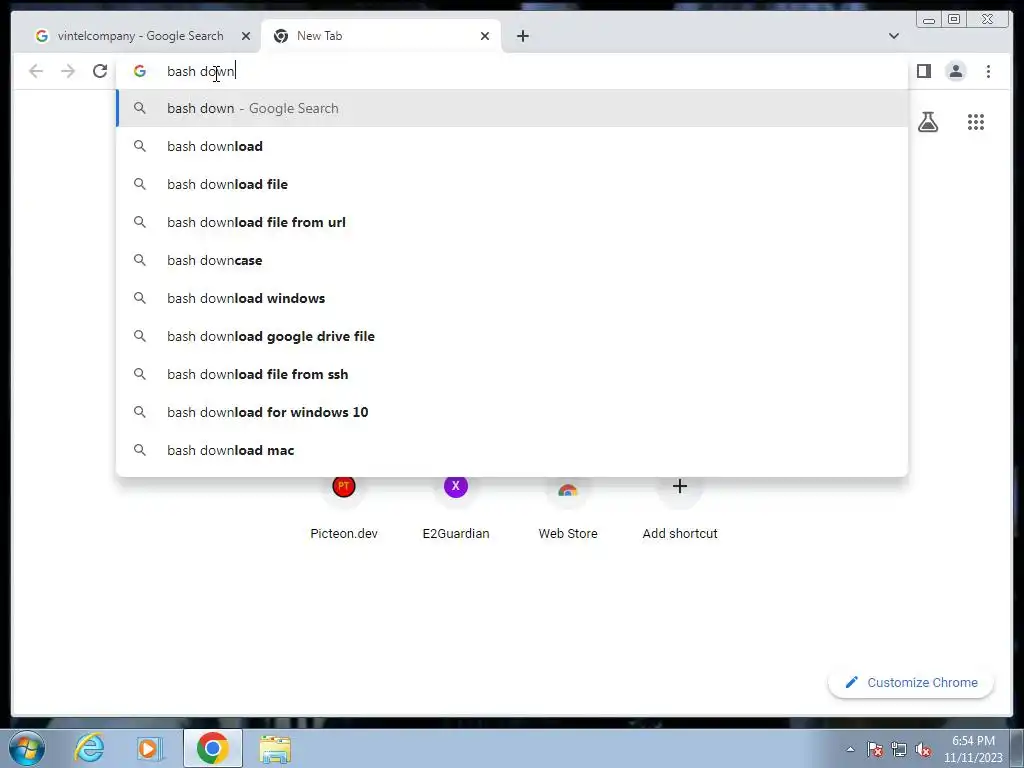The image size is (1024, 768).
Task: Expand the tab search dropdown arrow
Action: (x=893, y=36)
